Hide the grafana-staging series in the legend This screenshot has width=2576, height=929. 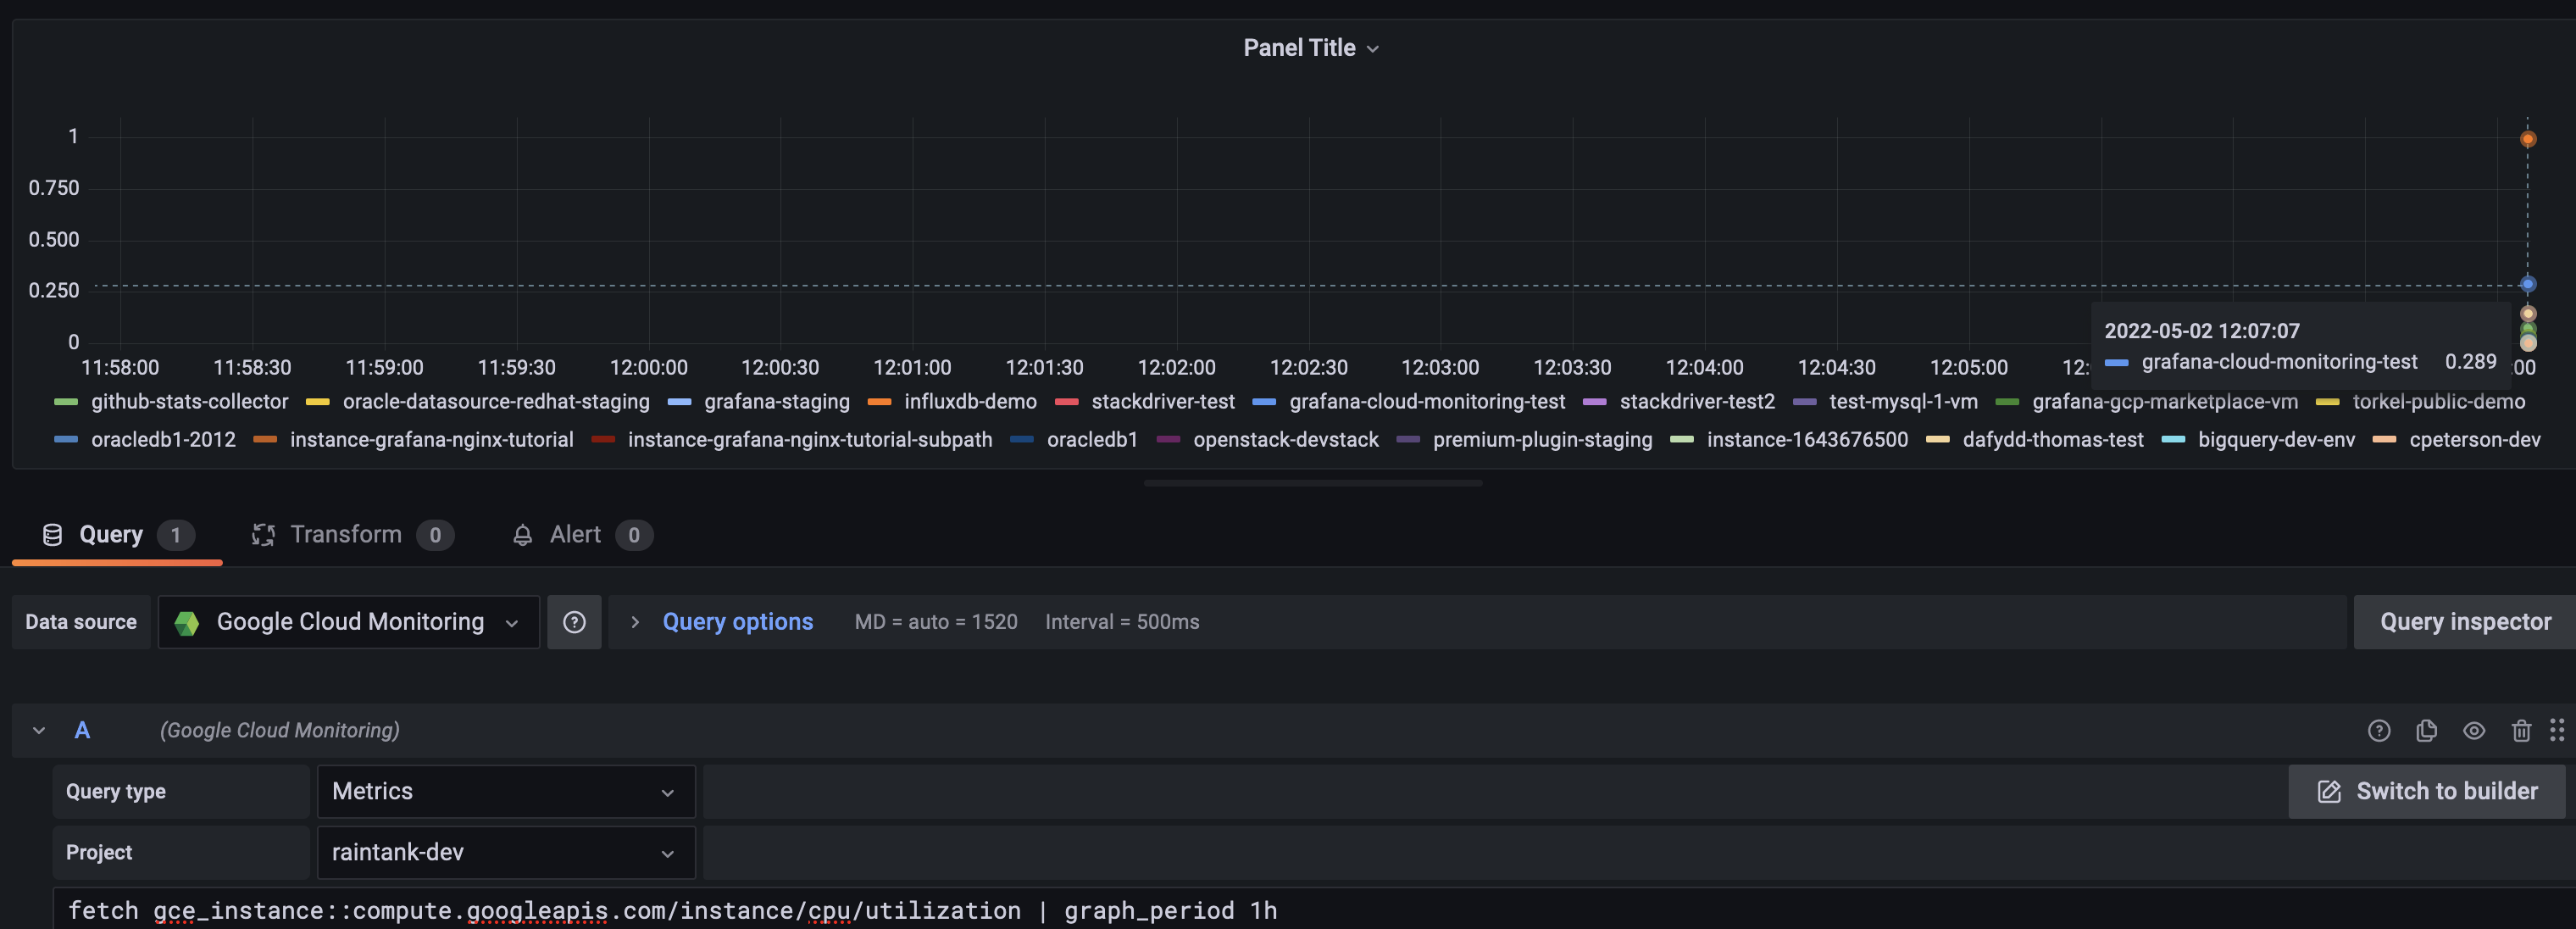(777, 401)
